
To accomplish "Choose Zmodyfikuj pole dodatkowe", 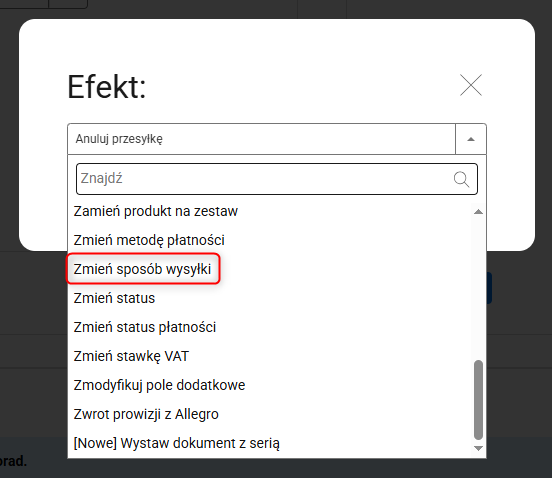I will [159, 385].
